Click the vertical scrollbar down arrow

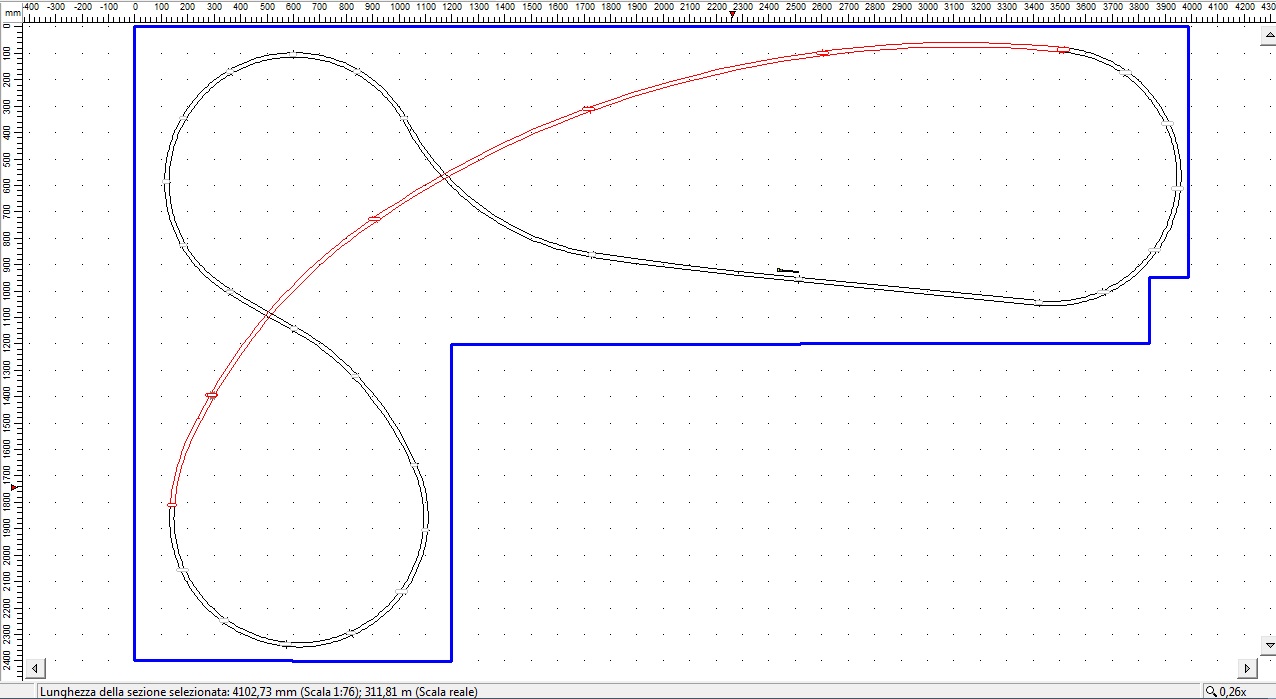(1269, 646)
